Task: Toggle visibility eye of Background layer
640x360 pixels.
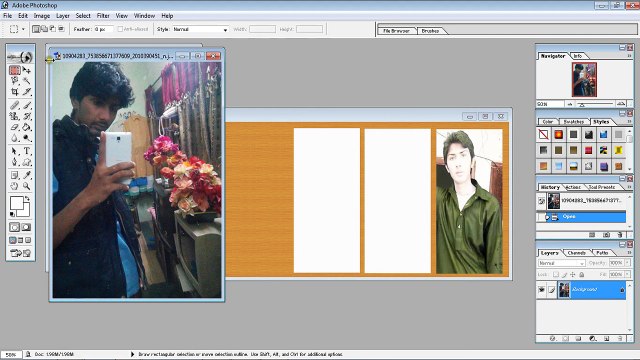Action: 542,289
